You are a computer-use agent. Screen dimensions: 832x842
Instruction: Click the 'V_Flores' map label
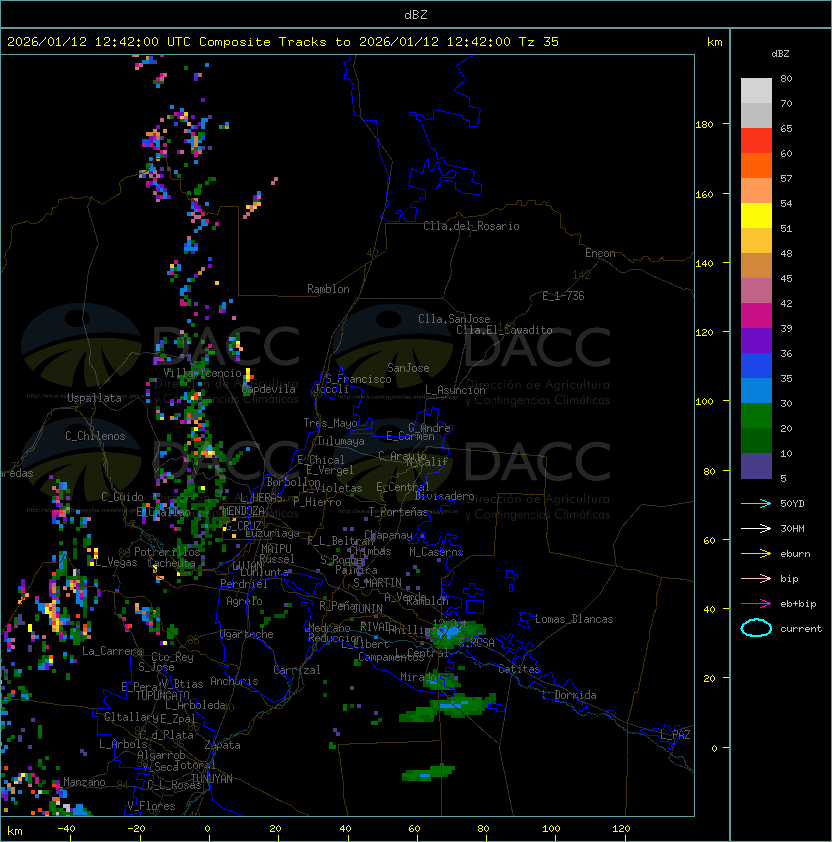click(151, 806)
